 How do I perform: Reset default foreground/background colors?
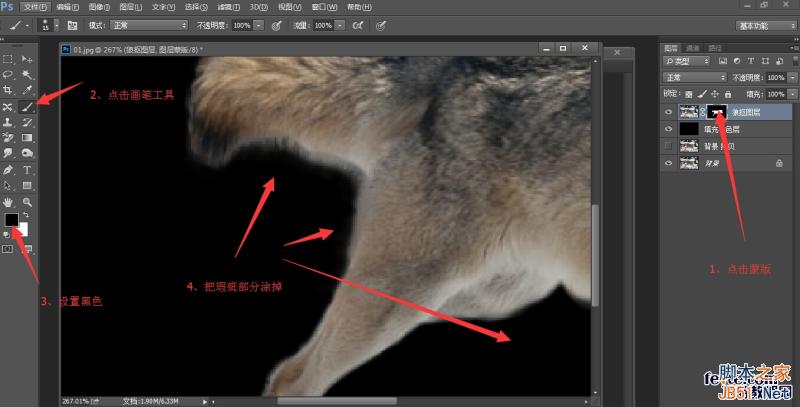point(6,235)
